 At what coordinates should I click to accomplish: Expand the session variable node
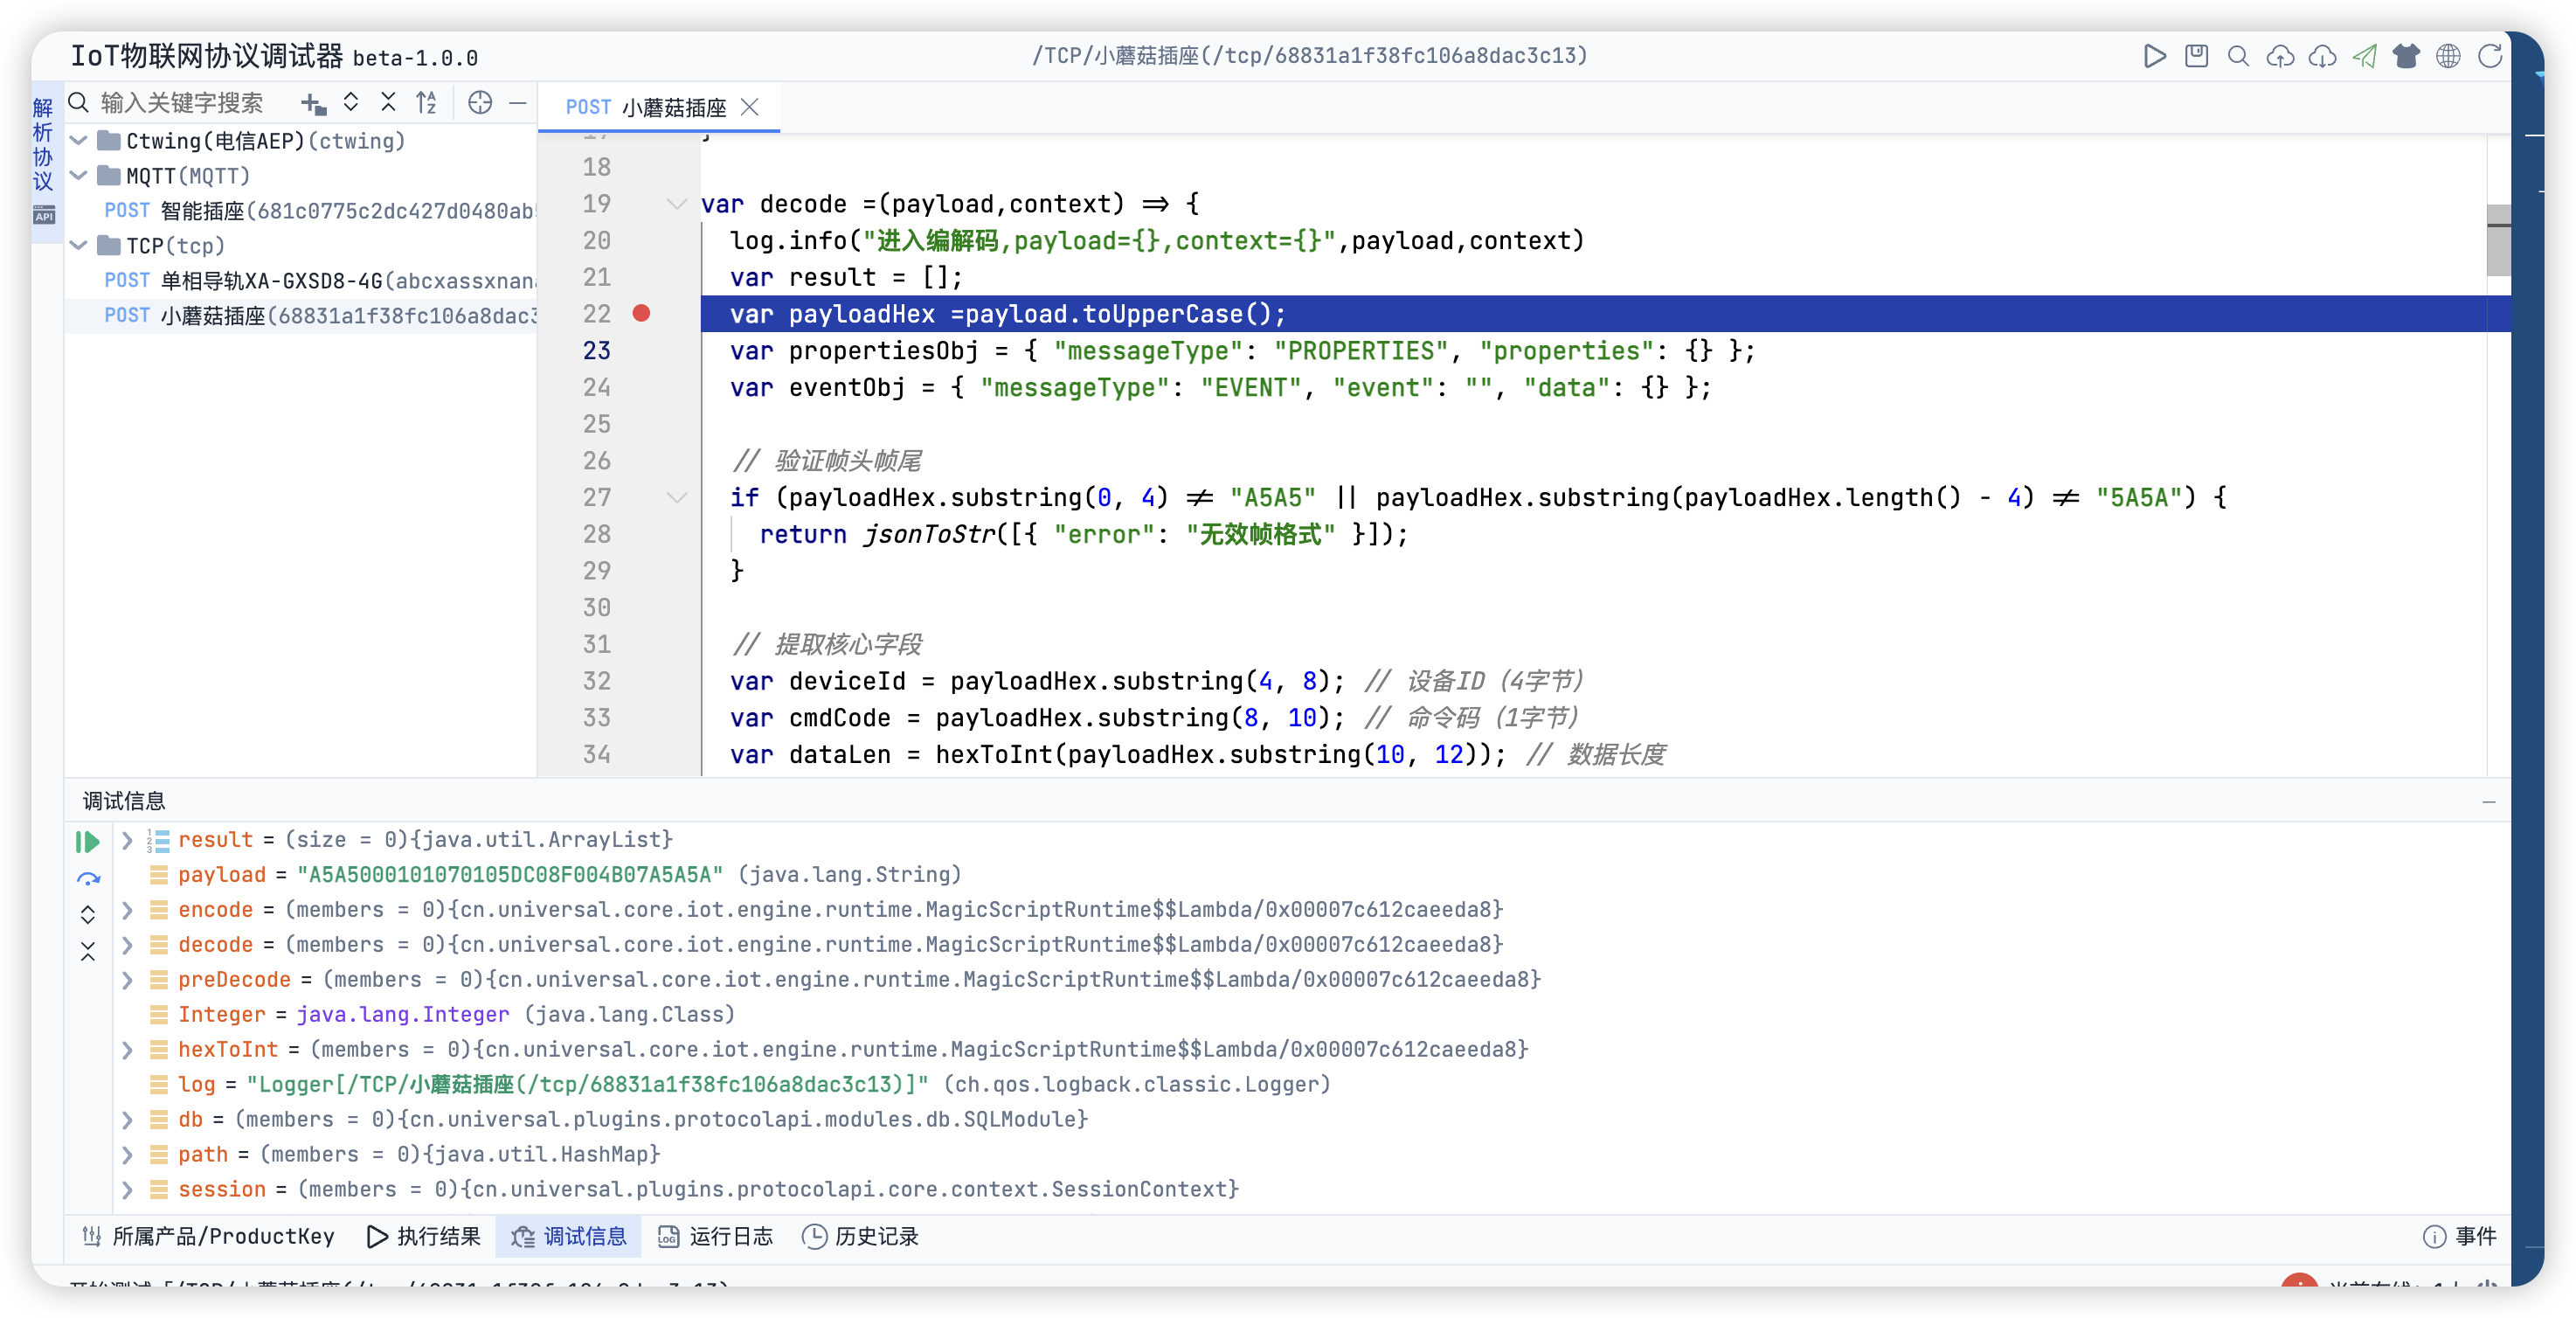point(127,1189)
